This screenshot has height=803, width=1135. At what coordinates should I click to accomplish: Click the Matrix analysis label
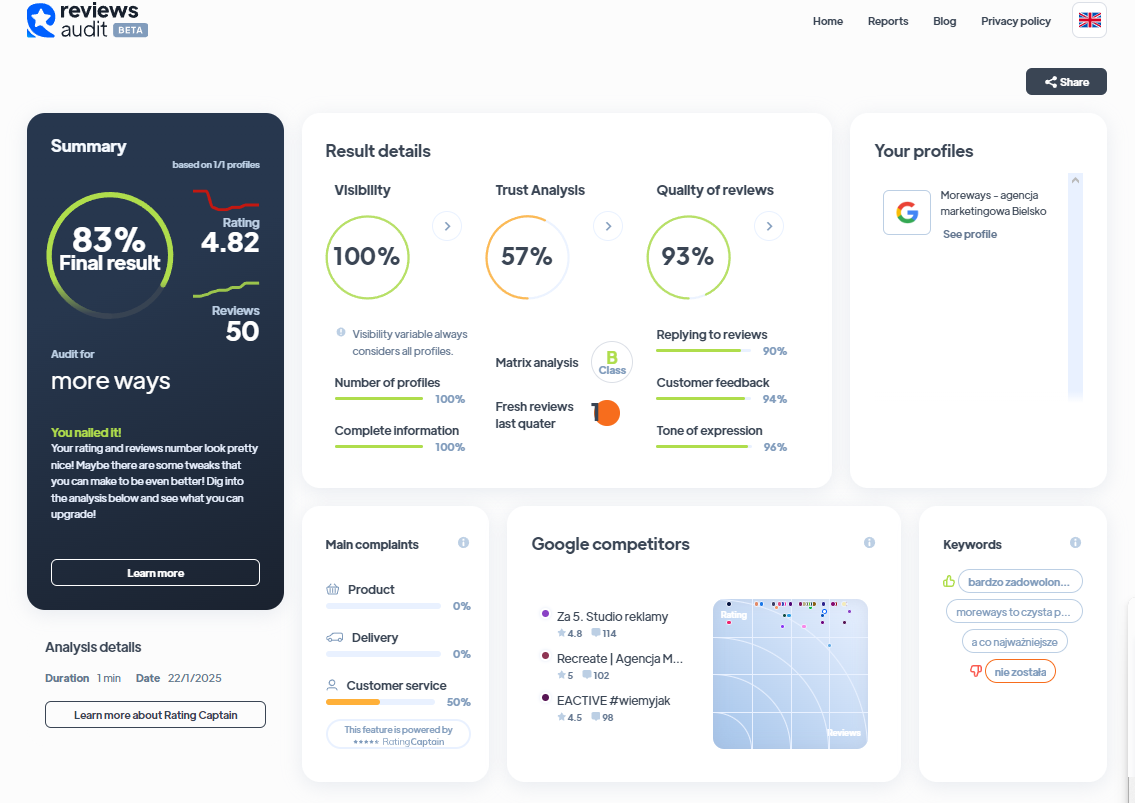click(537, 363)
